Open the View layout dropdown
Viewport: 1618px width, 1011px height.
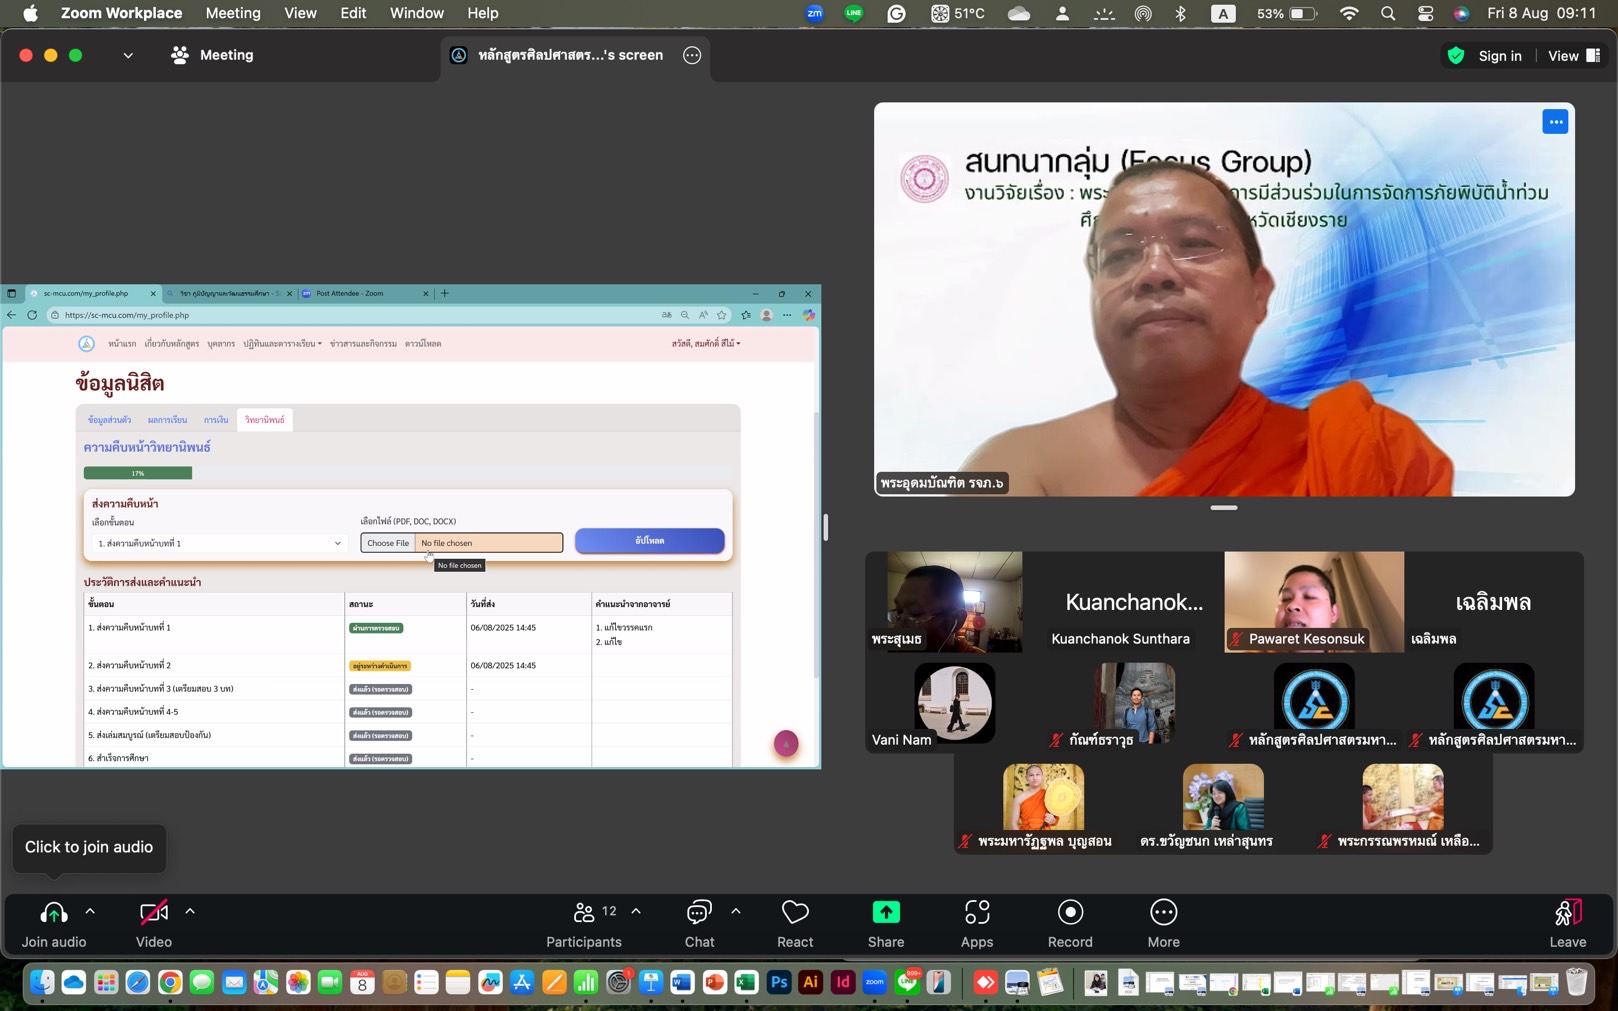(1574, 56)
